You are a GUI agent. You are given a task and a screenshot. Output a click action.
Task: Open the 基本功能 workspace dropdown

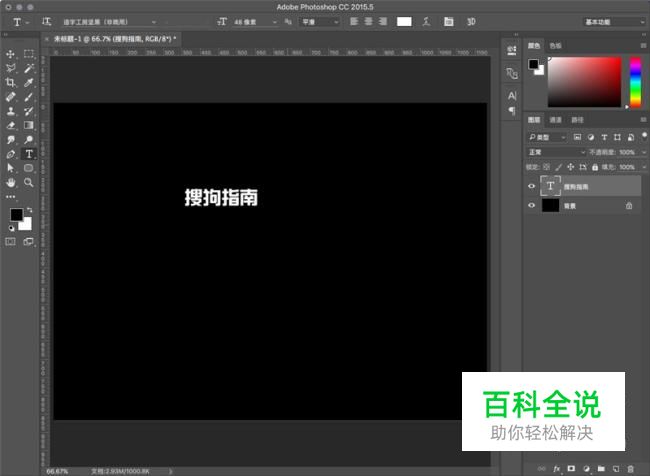[614, 21]
